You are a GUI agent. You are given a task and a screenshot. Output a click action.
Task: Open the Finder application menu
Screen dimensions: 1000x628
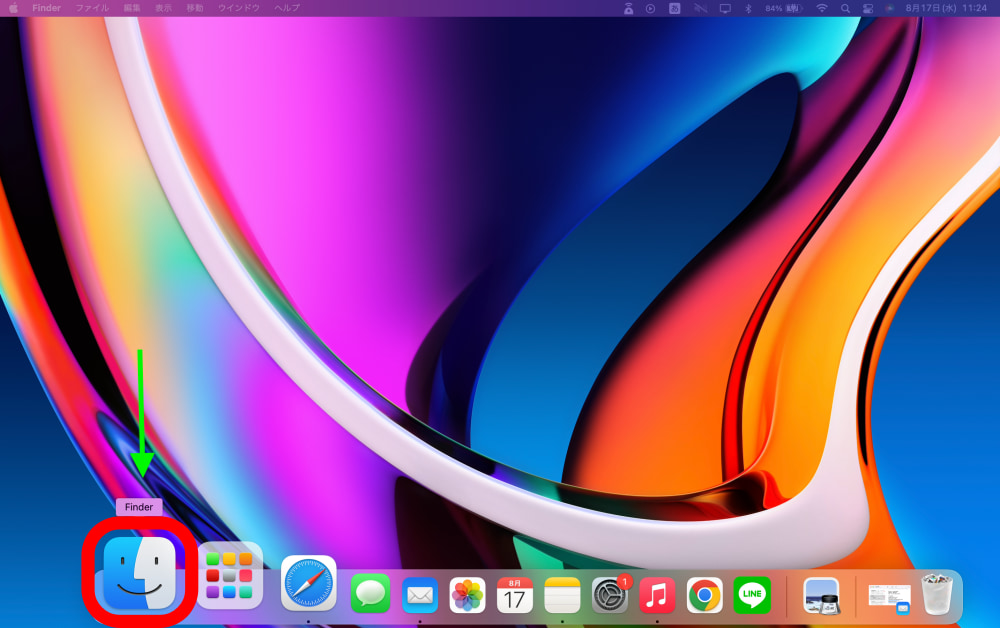(x=47, y=8)
